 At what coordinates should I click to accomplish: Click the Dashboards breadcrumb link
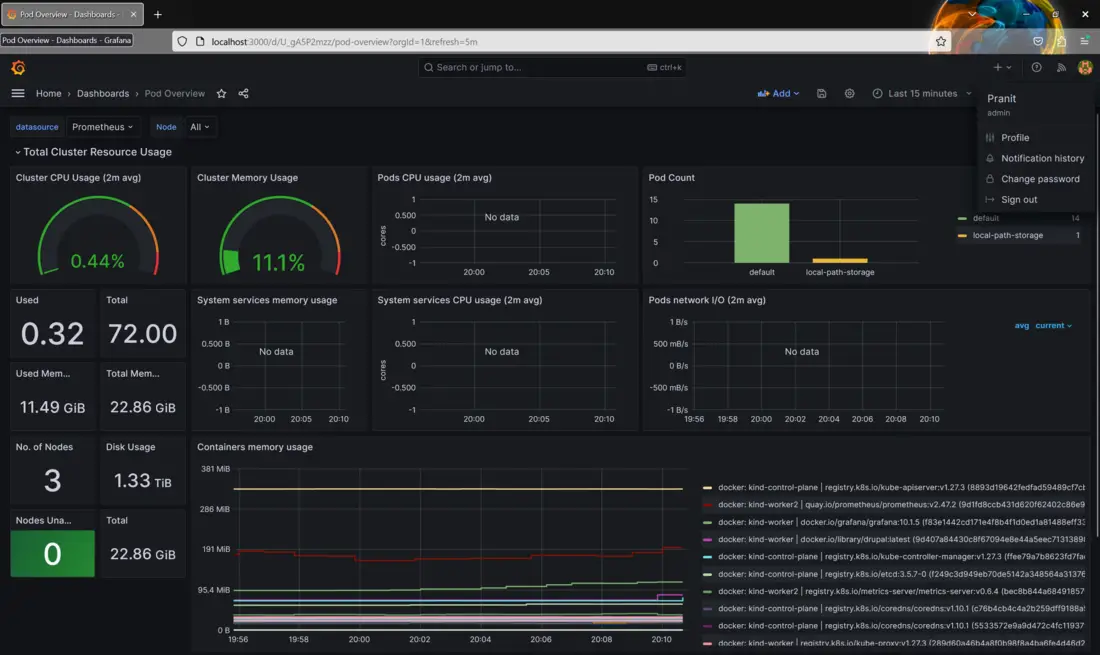pos(103,93)
